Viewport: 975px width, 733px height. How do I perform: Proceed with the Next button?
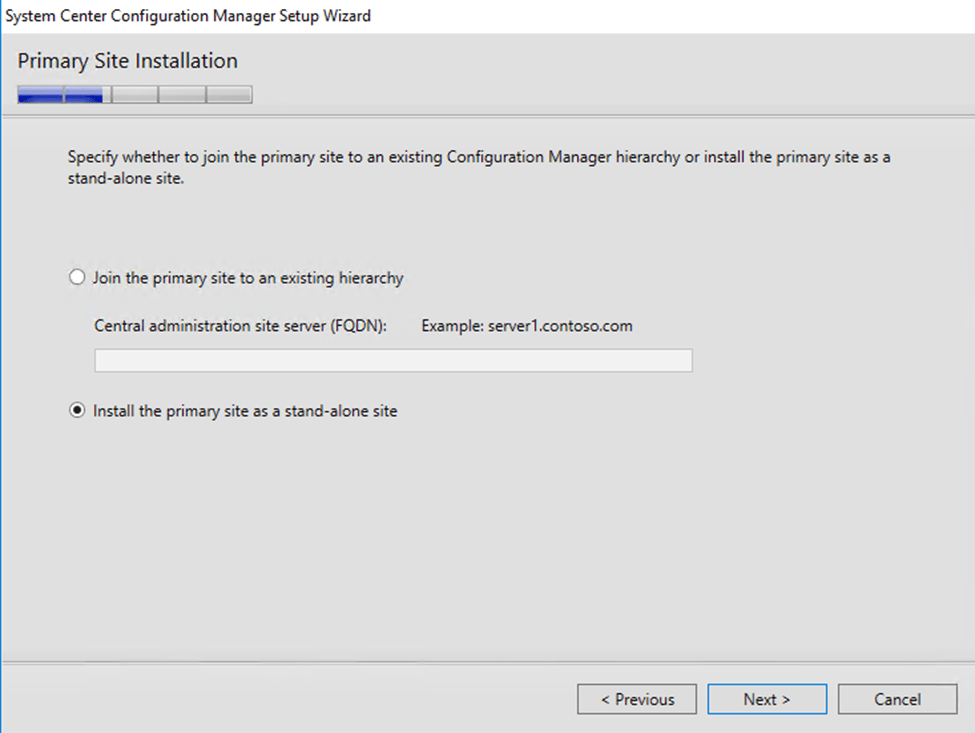tap(767, 700)
